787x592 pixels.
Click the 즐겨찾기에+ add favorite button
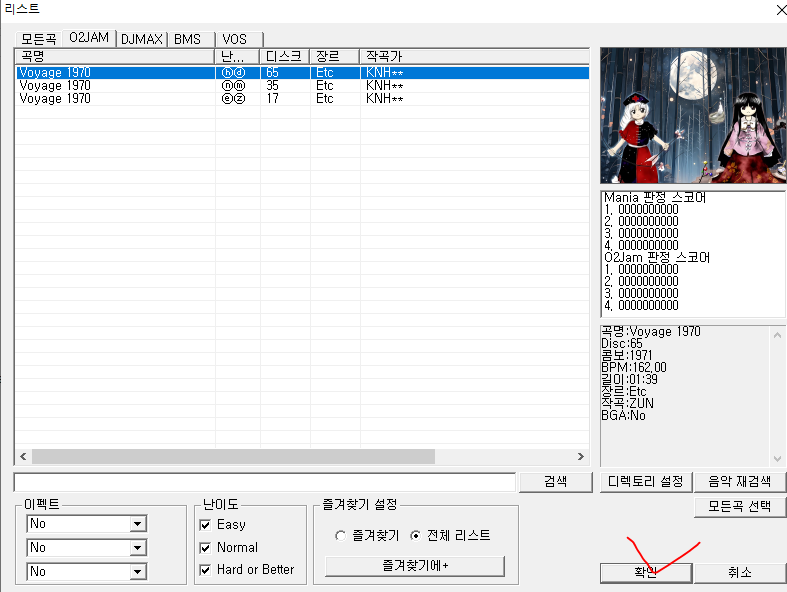(x=415, y=566)
